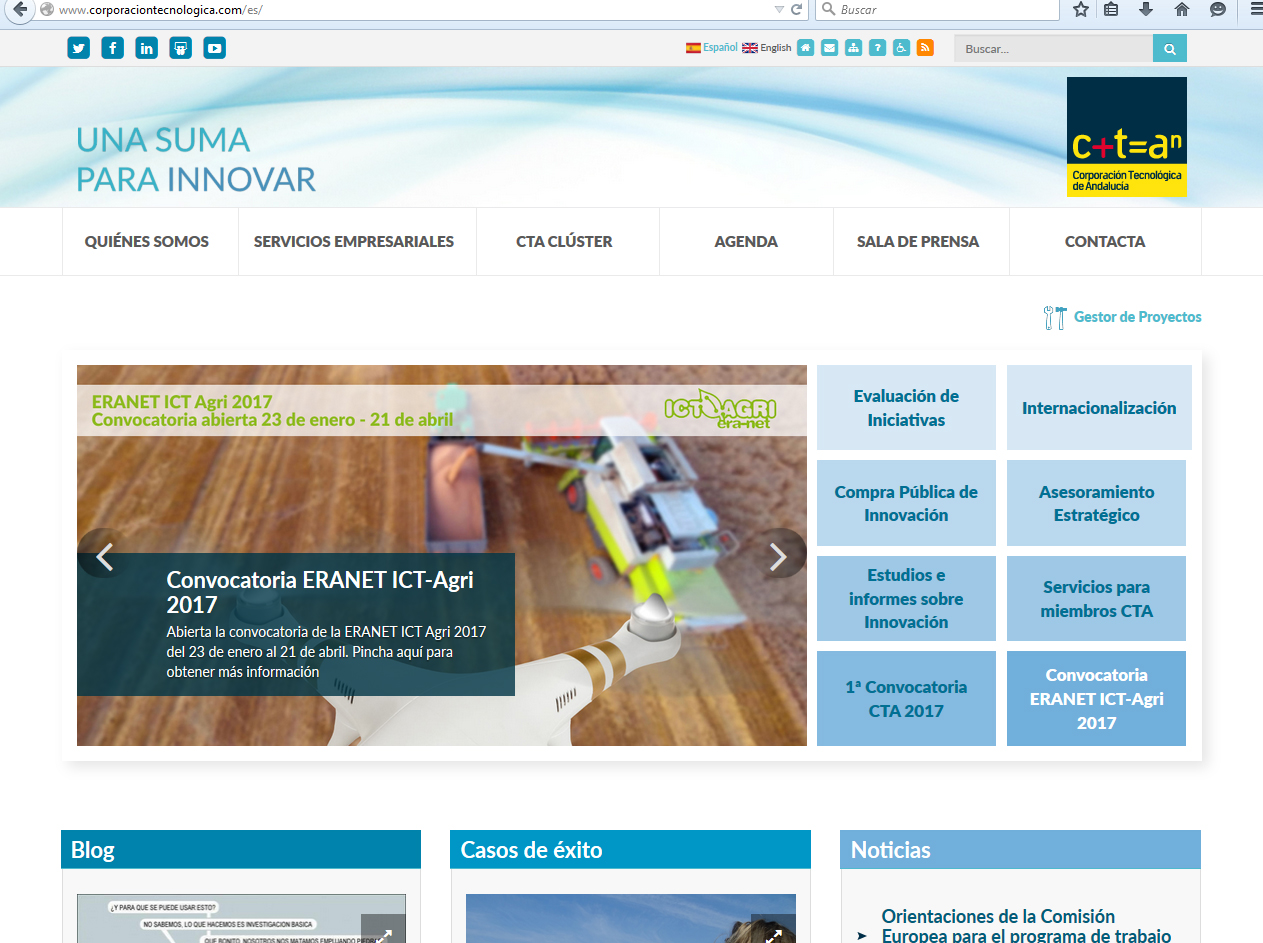Image resolution: width=1263 pixels, height=943 pixels.
Task: Click the accessibility wheelchair icon
Action: pos(901,47)
